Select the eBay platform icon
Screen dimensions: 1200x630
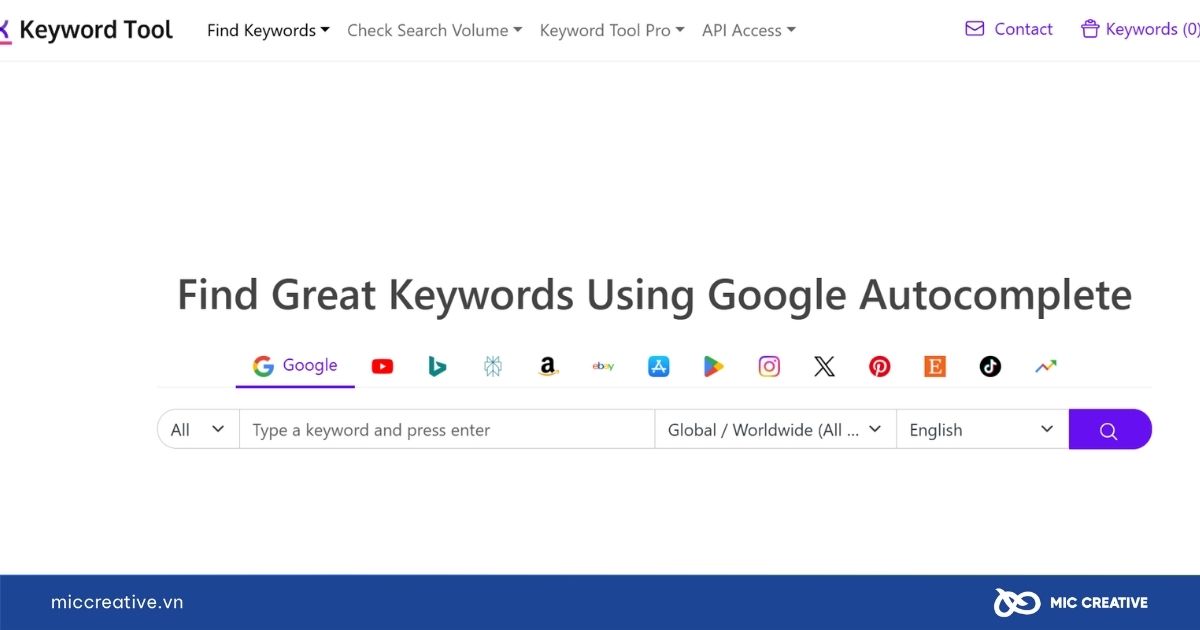point(603,366)
